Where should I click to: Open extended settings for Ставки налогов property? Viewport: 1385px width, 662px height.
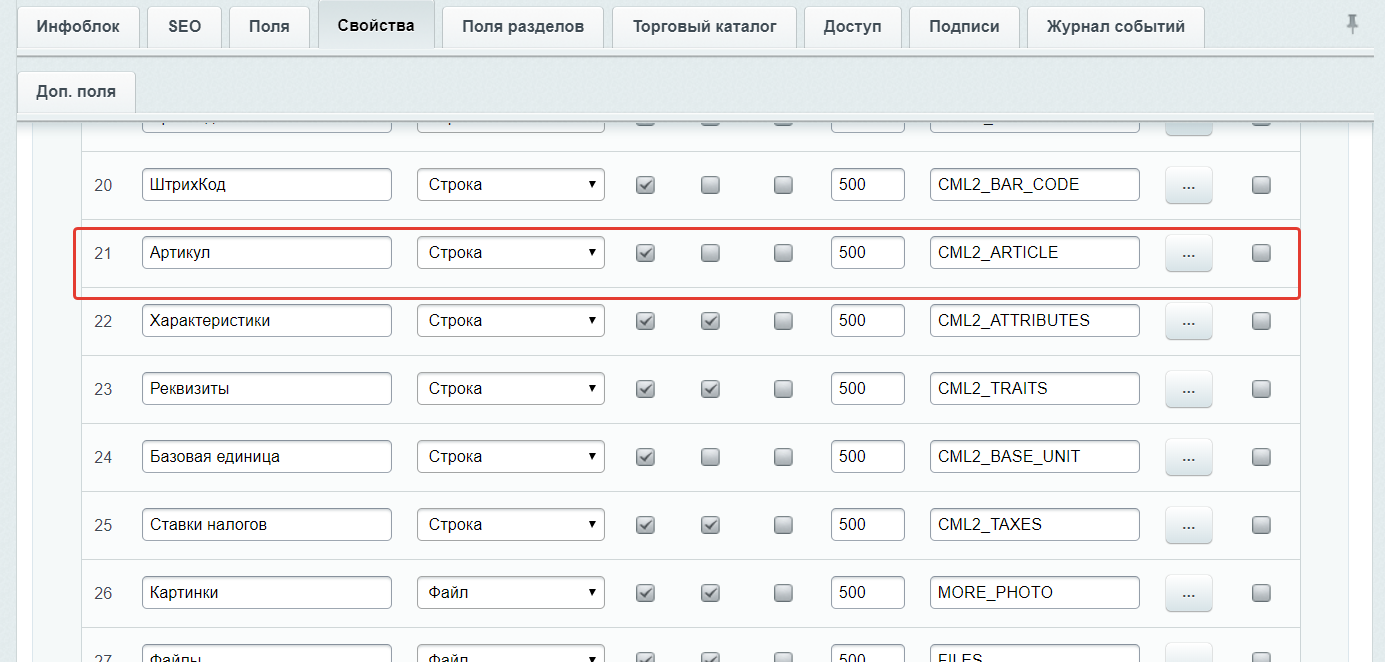click(x=1188, y=524)
